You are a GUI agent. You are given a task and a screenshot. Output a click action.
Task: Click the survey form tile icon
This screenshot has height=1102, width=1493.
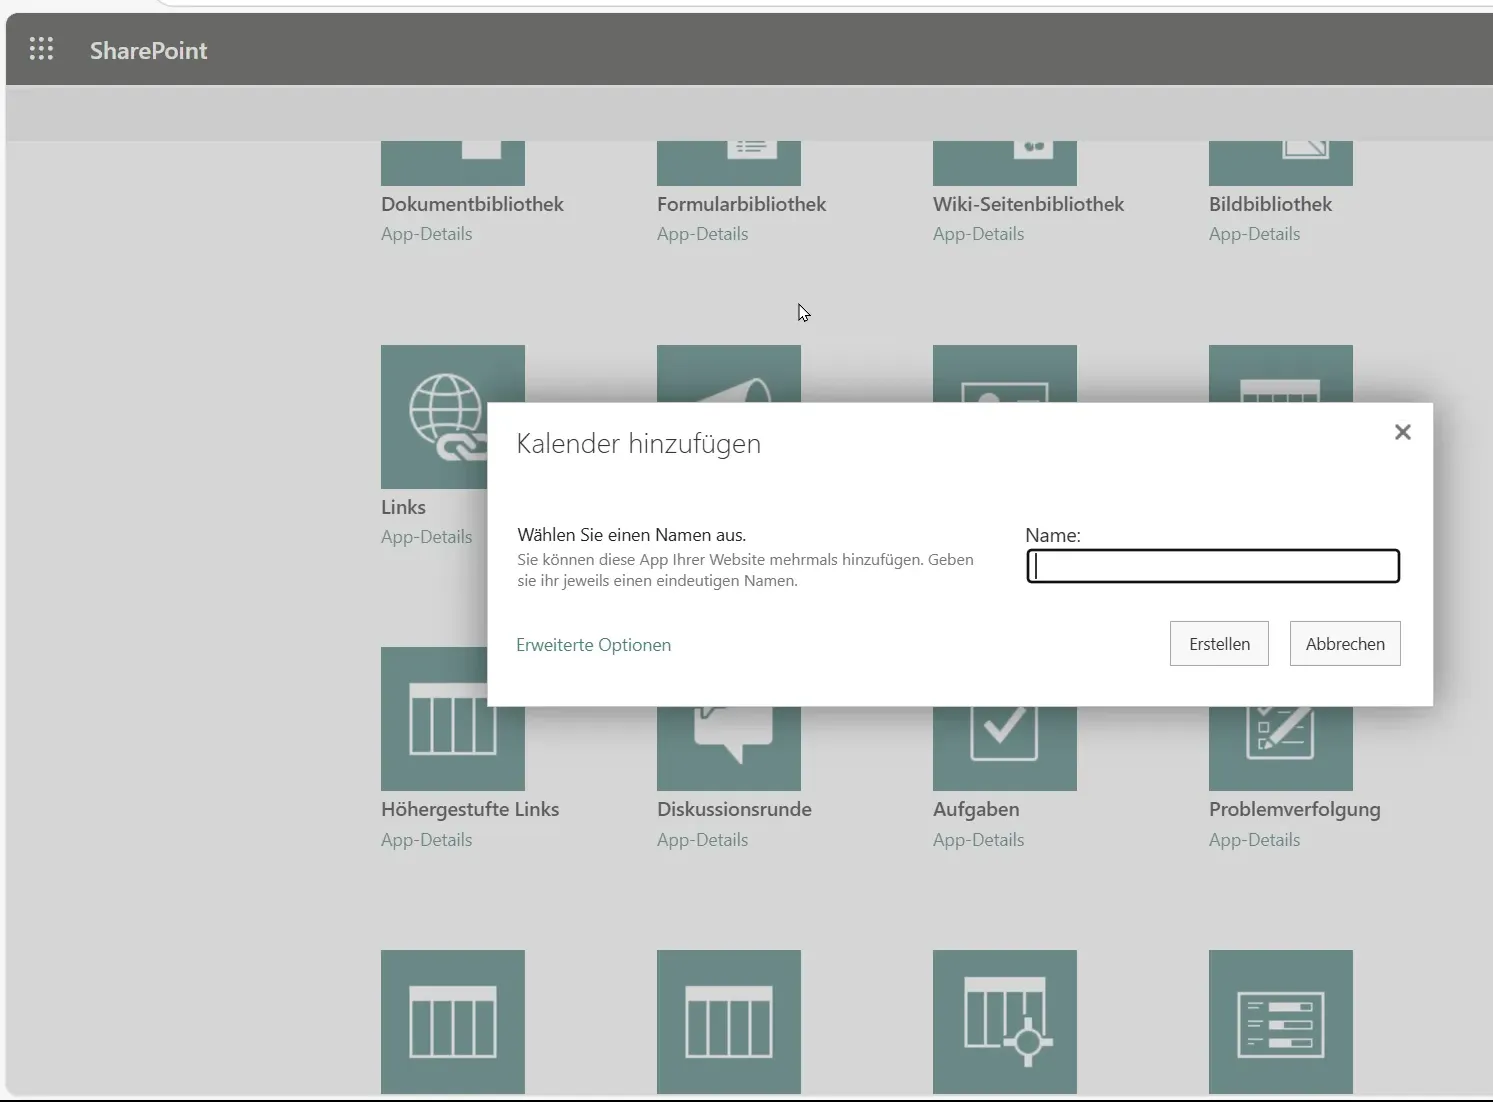[x=1281, y=1022]
